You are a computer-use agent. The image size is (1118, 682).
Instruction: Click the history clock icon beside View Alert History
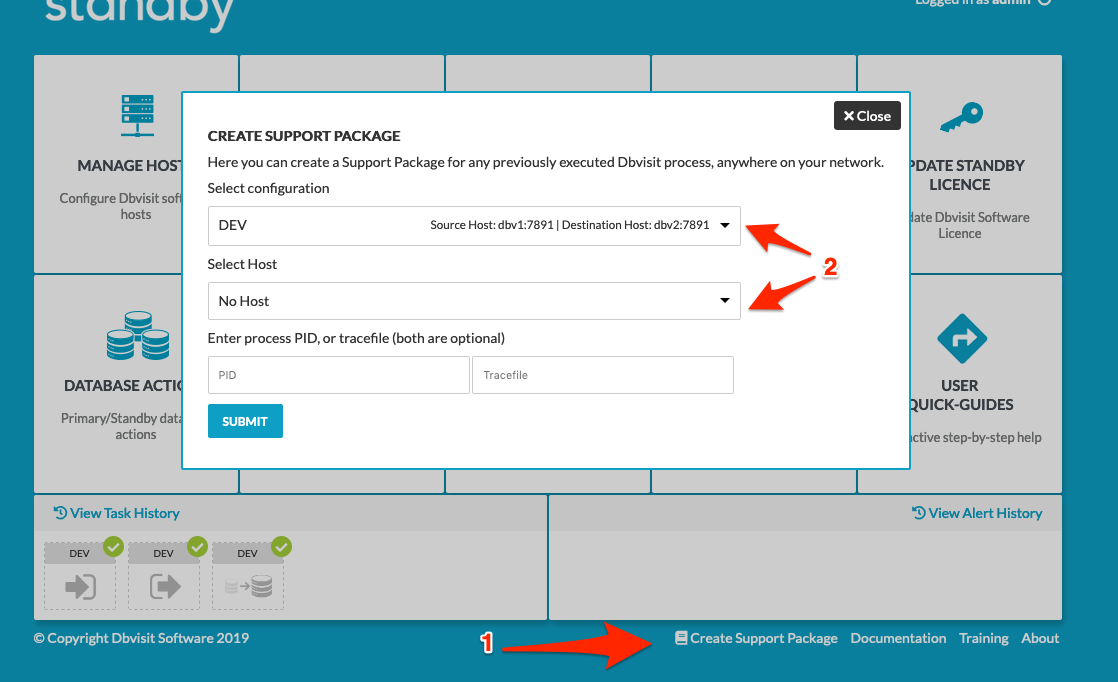(x=919, y=512)
